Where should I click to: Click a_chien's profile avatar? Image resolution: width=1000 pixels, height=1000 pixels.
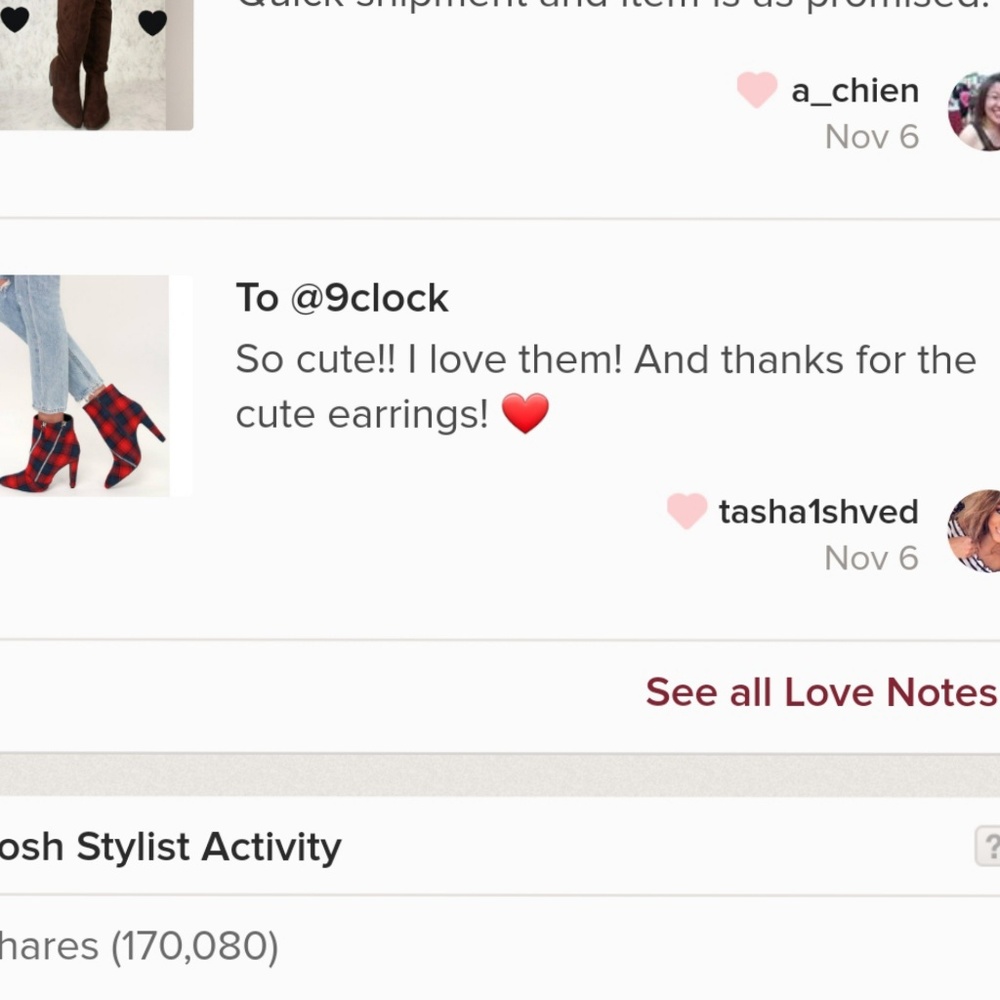pos(975,111)
